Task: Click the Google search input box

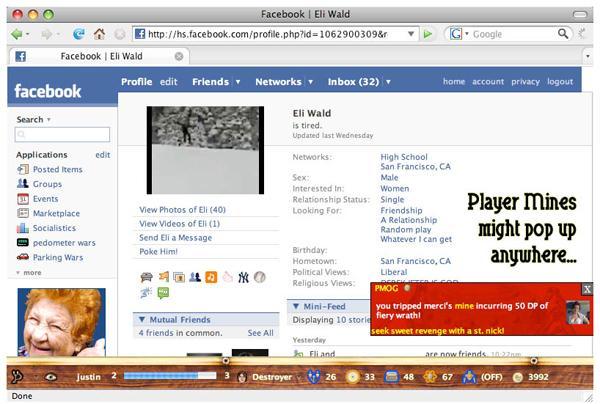Action: click(x=513, y=34)
